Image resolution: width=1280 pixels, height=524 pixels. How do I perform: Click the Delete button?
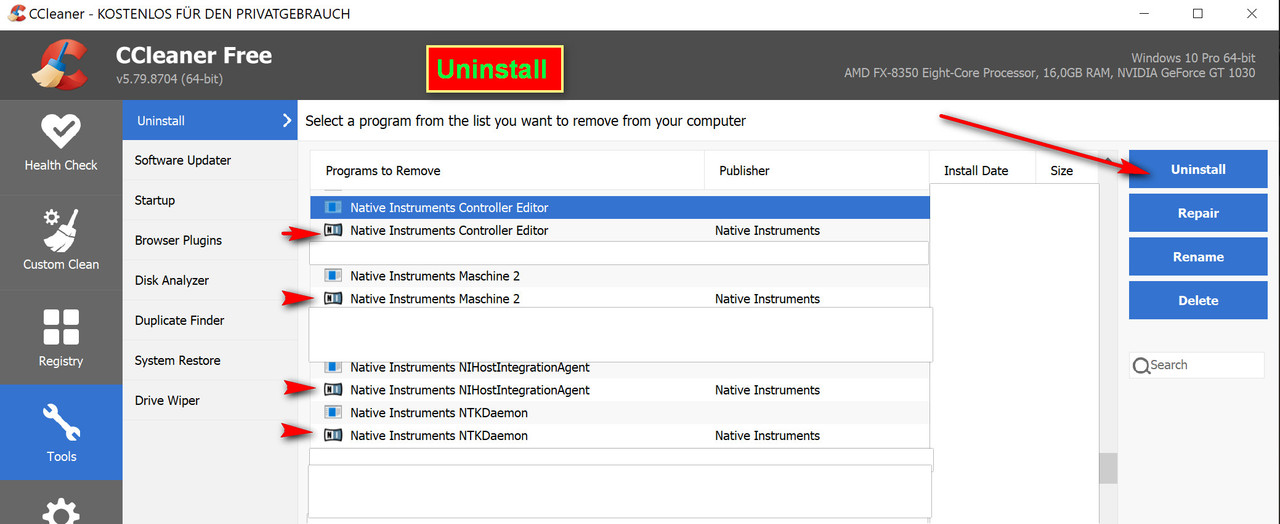click(x=1198, y=300)
